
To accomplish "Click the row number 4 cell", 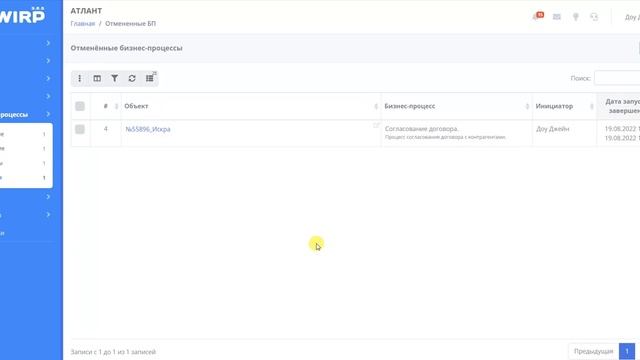I will coord(106,129).
